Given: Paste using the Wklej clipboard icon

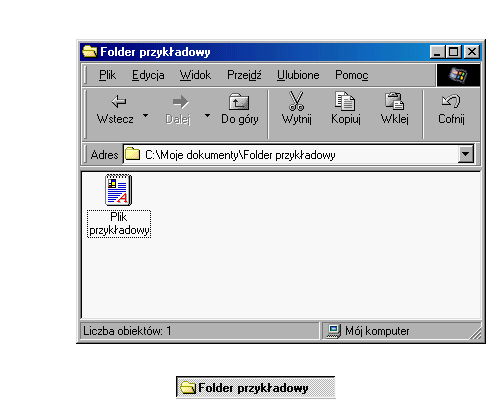Looking at the screenshot, I should click(394, 101).
